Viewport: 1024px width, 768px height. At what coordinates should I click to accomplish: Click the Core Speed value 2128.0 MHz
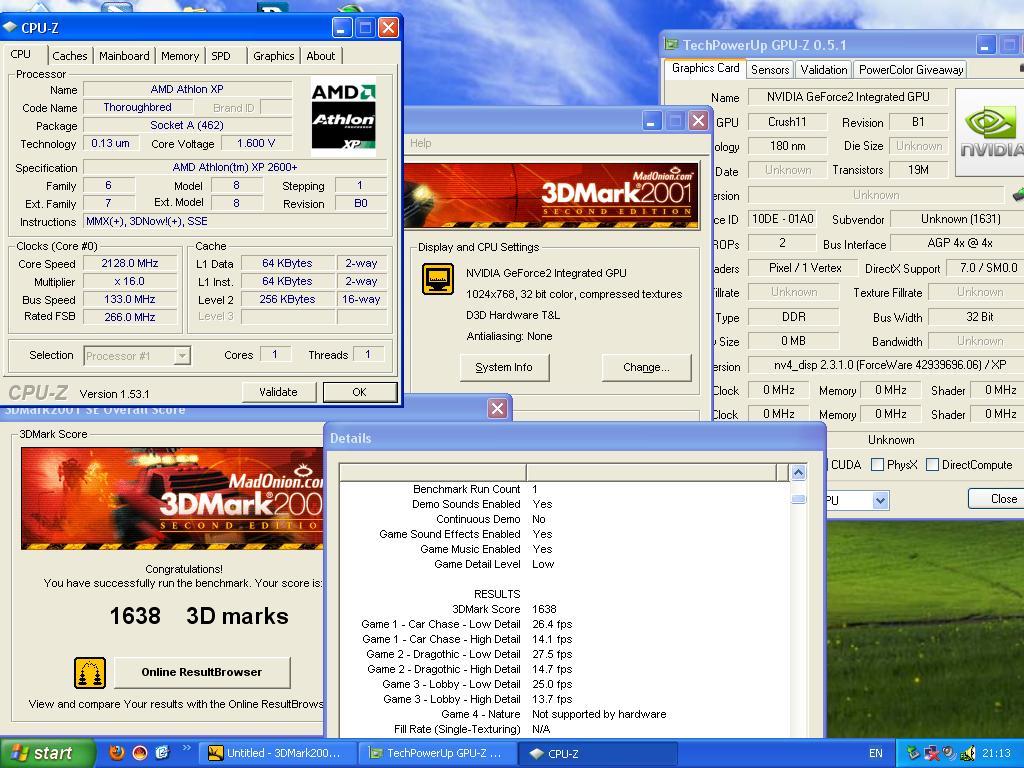129,263
